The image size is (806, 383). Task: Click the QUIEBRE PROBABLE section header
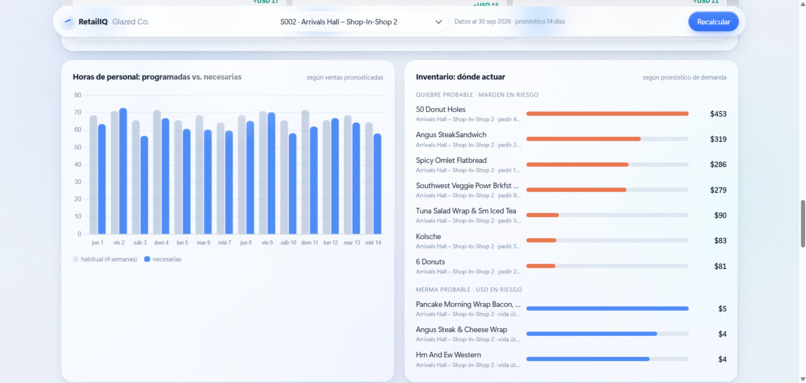pos(477,95)
